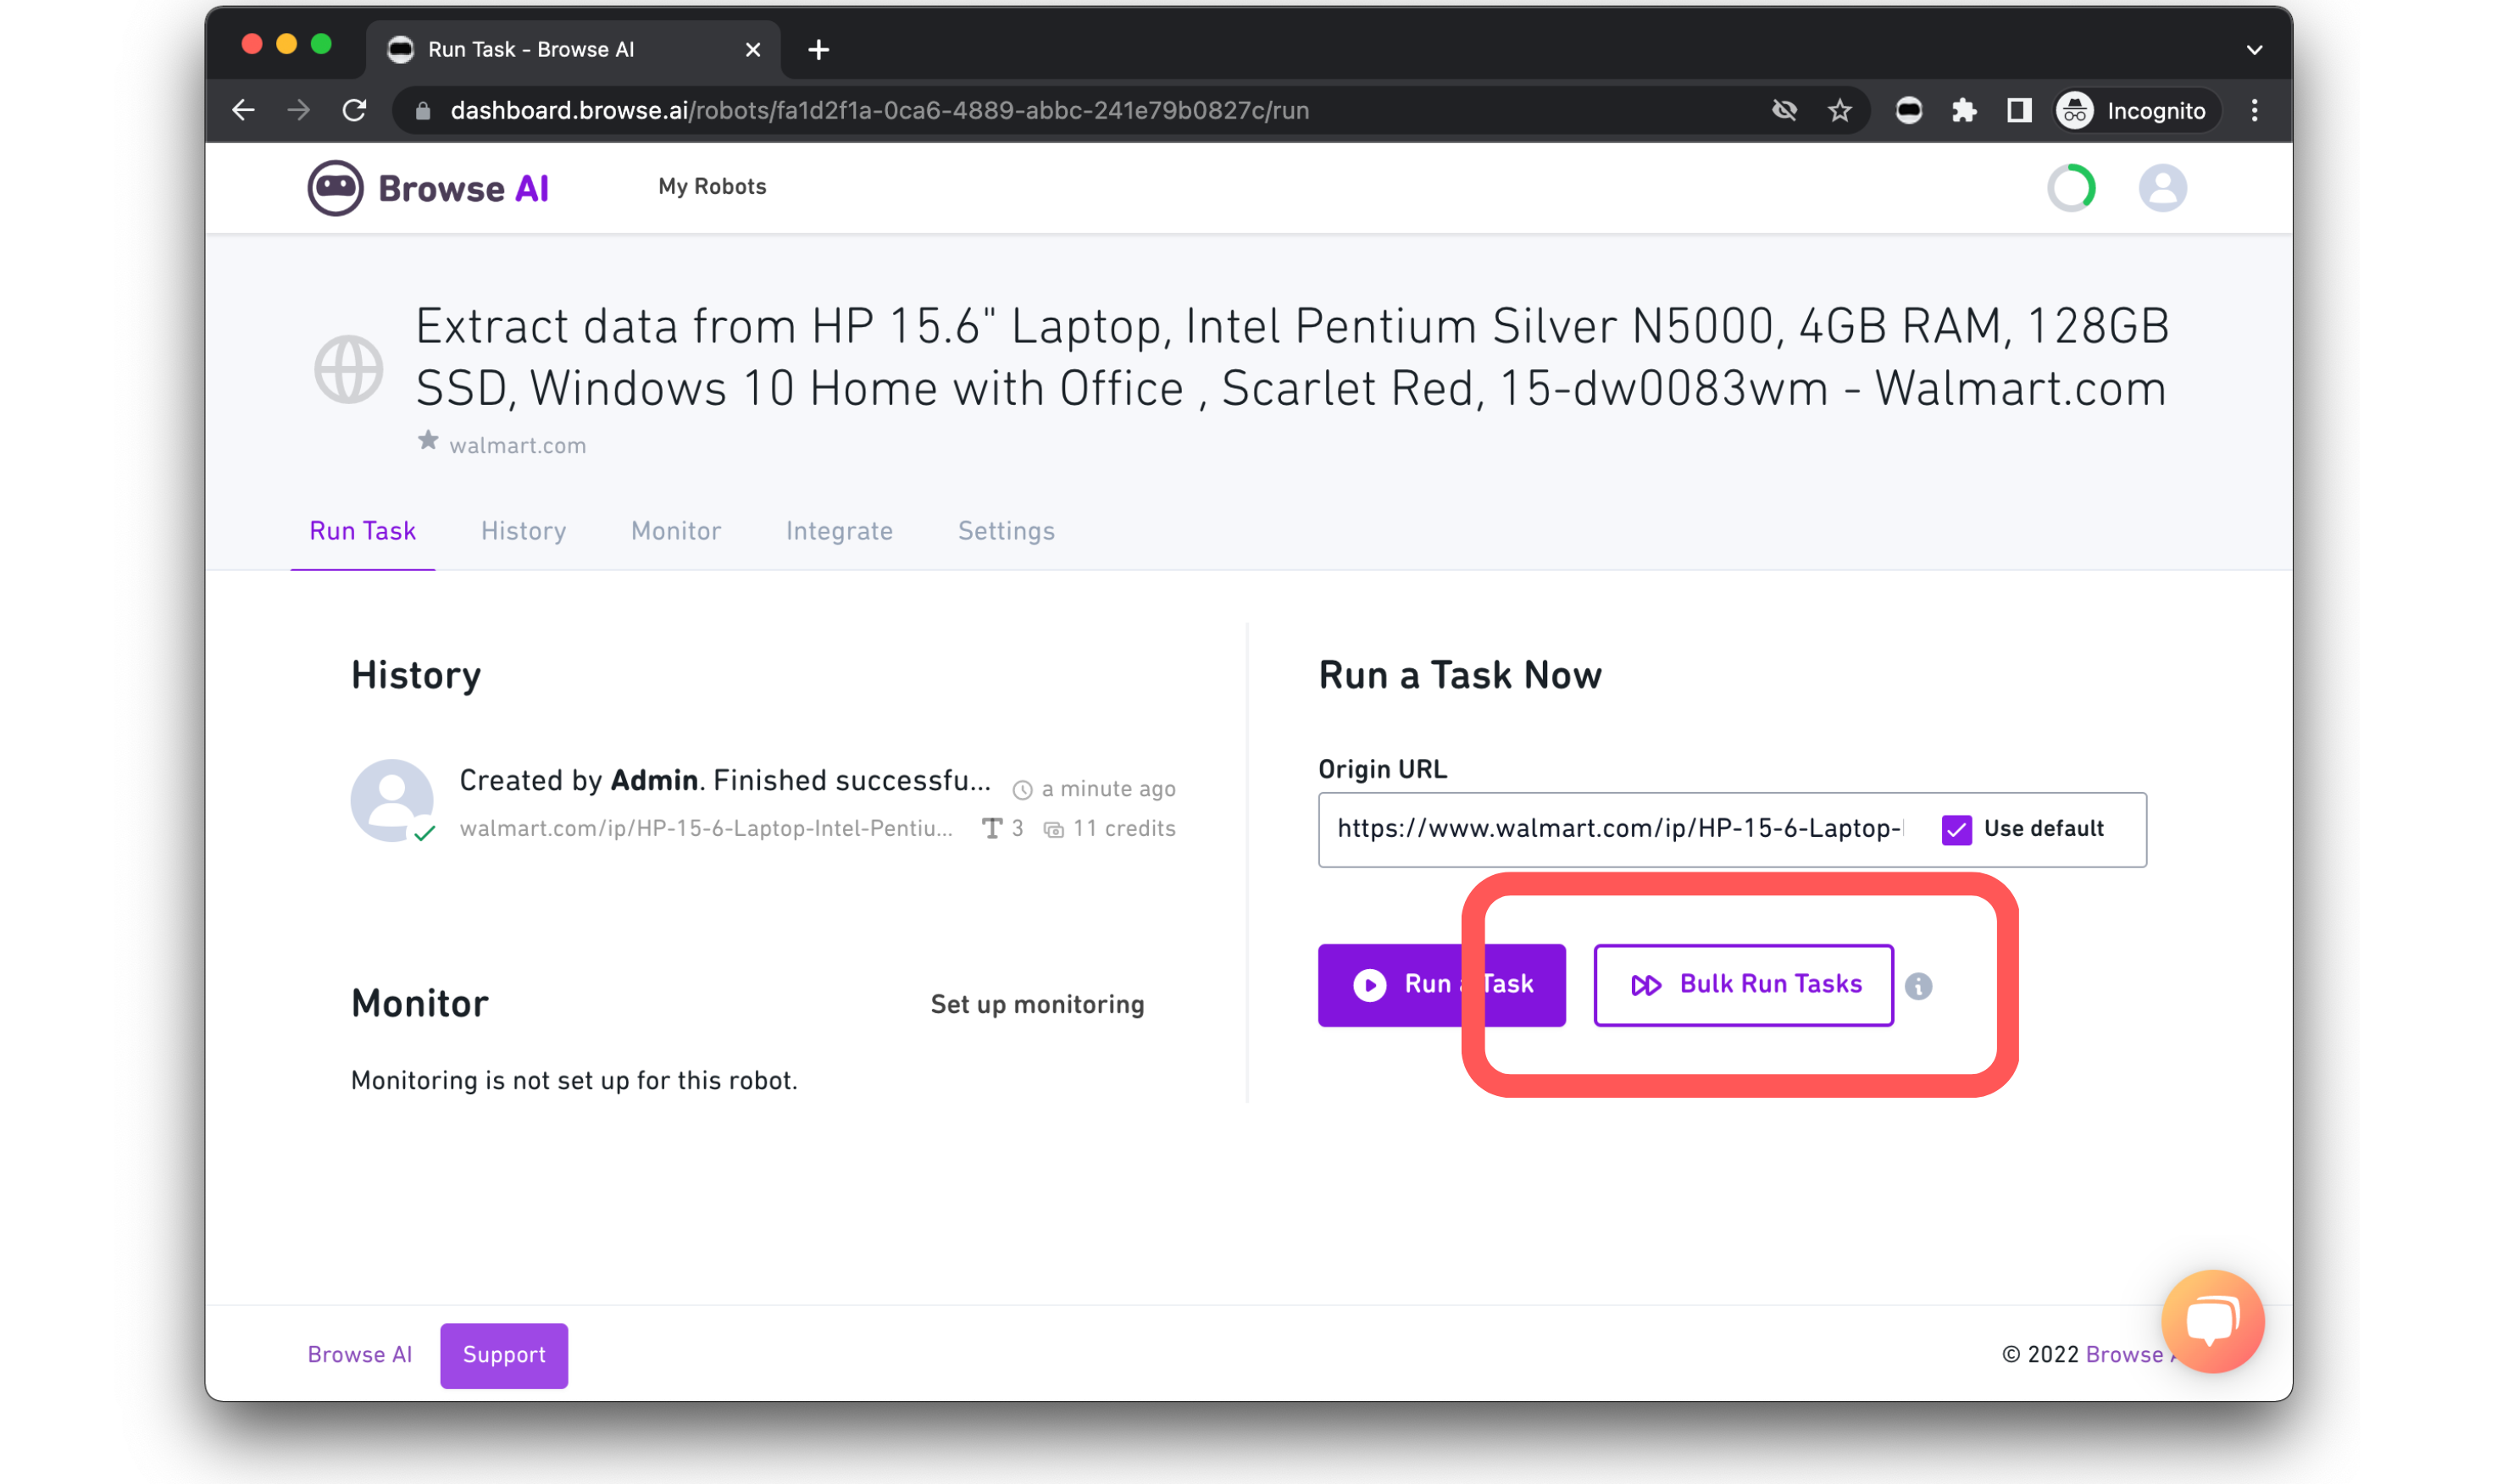Click the Incognito profile icon
The width and height of the screenshot is (2508, 1484).
coord(2075,110)
